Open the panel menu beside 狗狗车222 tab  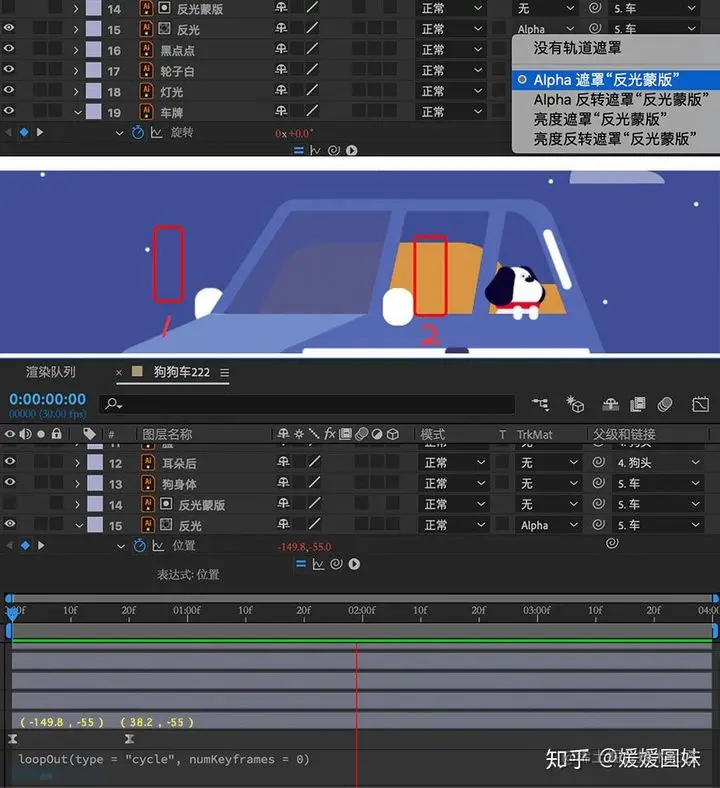[225, 373]
